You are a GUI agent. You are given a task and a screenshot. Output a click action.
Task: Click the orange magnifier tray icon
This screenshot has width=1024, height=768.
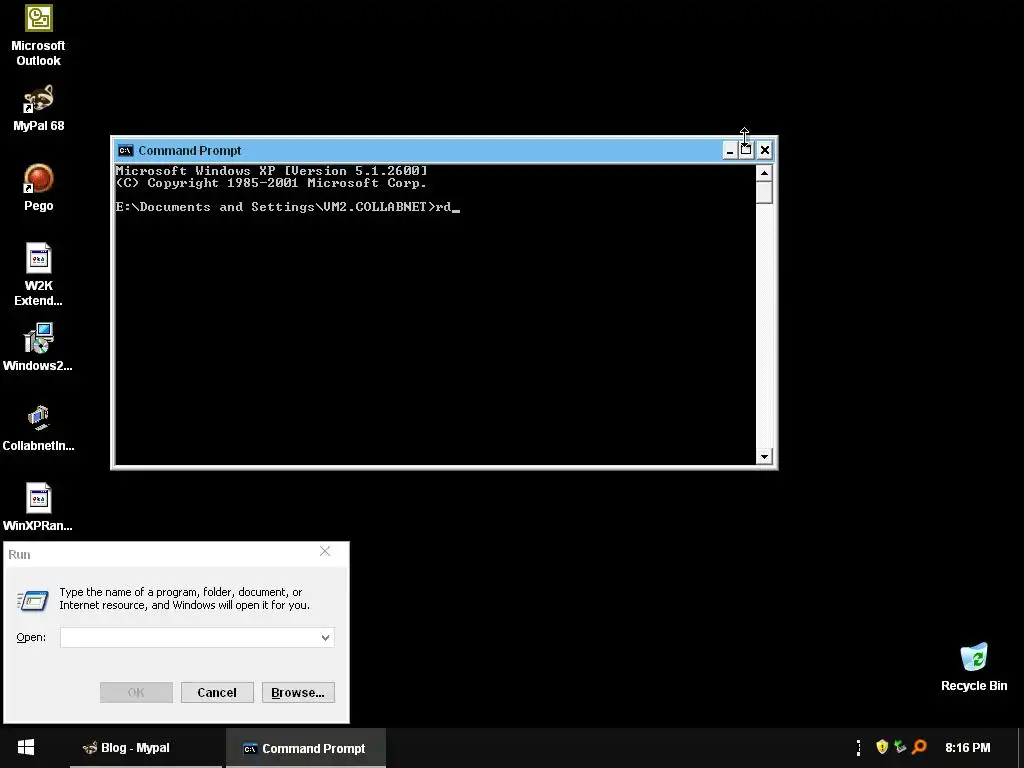[919, 746]
